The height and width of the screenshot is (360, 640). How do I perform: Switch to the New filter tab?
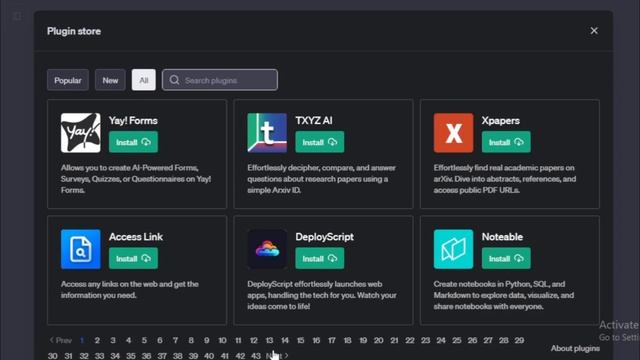(110, 80)
